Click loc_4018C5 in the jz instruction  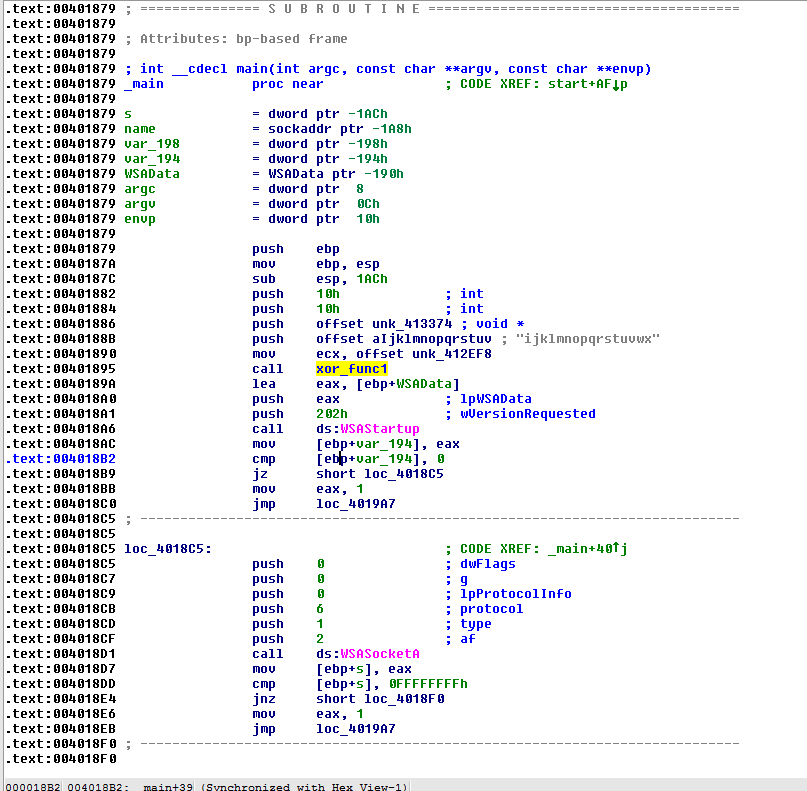click(404, 474)
